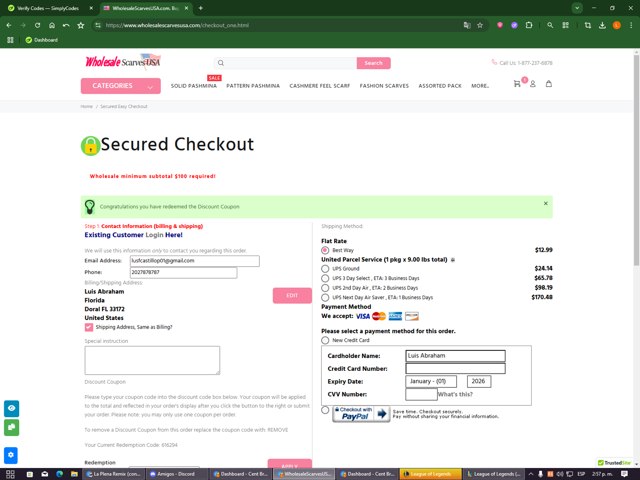Select UPS 3 Day Select shipping
The width and height of the screenshot is (640, 480).
325,278
